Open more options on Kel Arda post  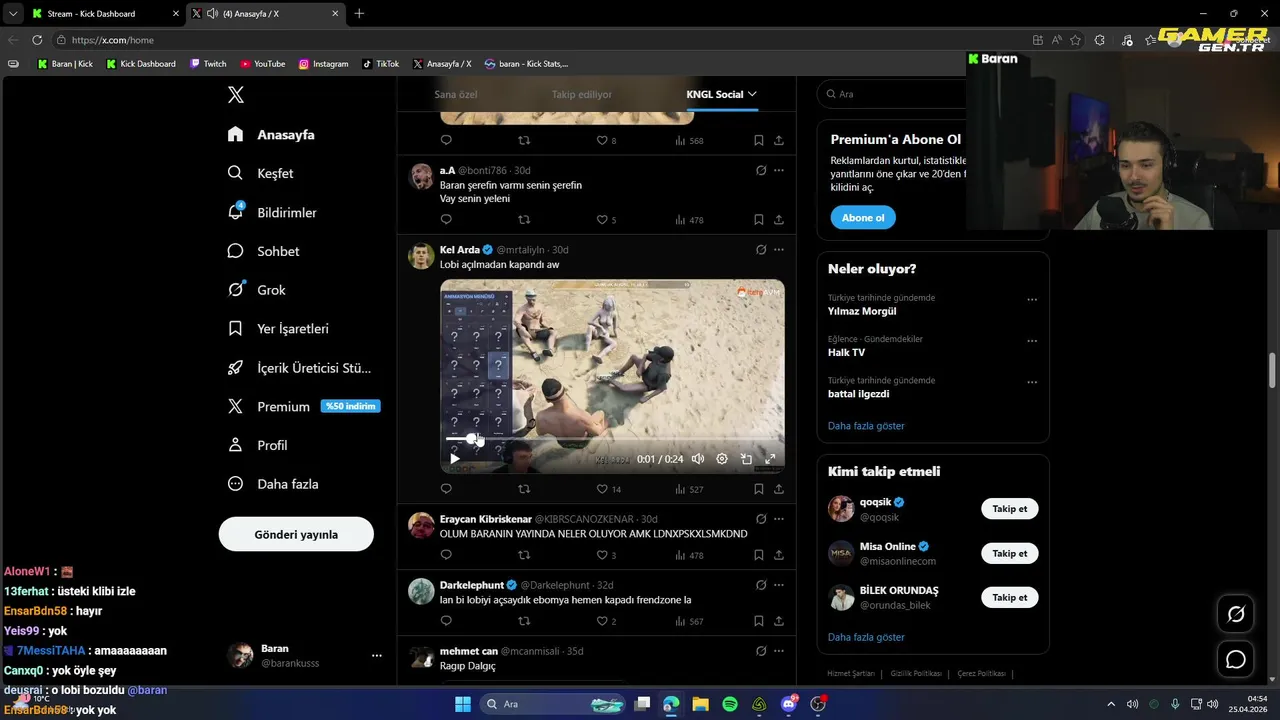click(x=779, y=249)
